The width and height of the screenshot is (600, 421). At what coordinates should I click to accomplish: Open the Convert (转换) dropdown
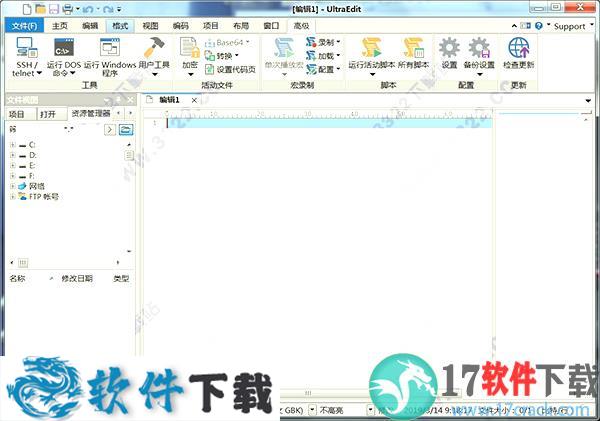point(228,56)
